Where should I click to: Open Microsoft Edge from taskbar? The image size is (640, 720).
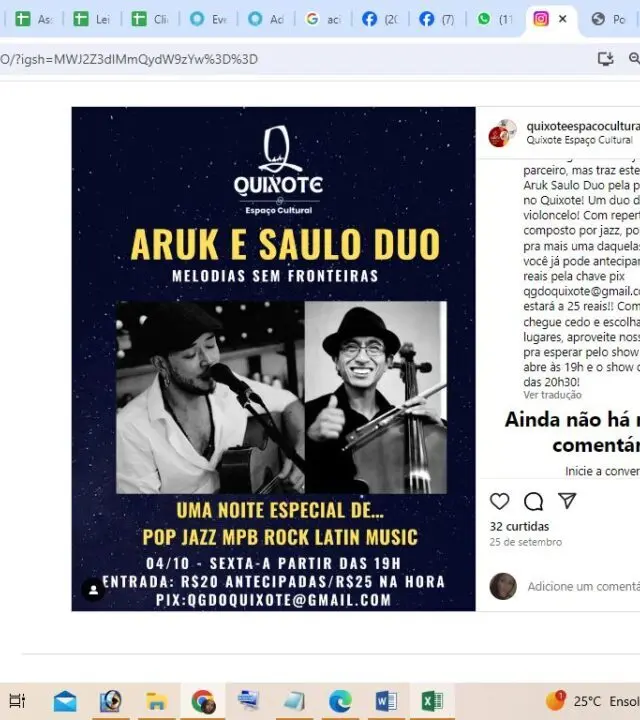(340, 702)
